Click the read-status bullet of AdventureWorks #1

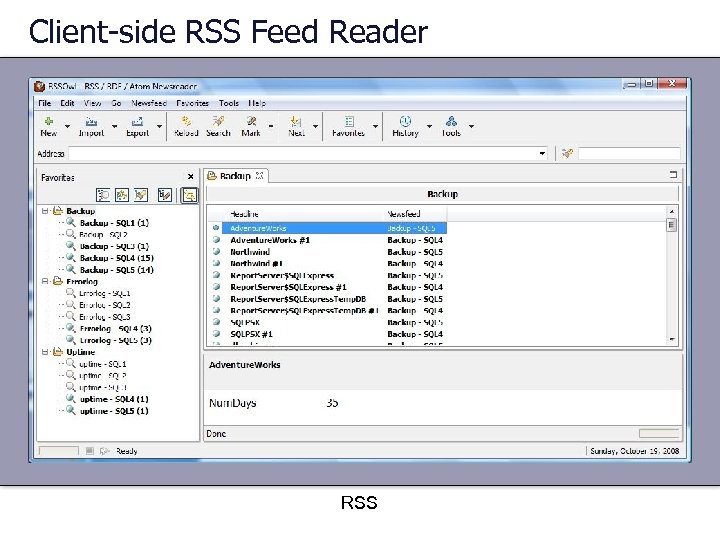click(216, 240)
